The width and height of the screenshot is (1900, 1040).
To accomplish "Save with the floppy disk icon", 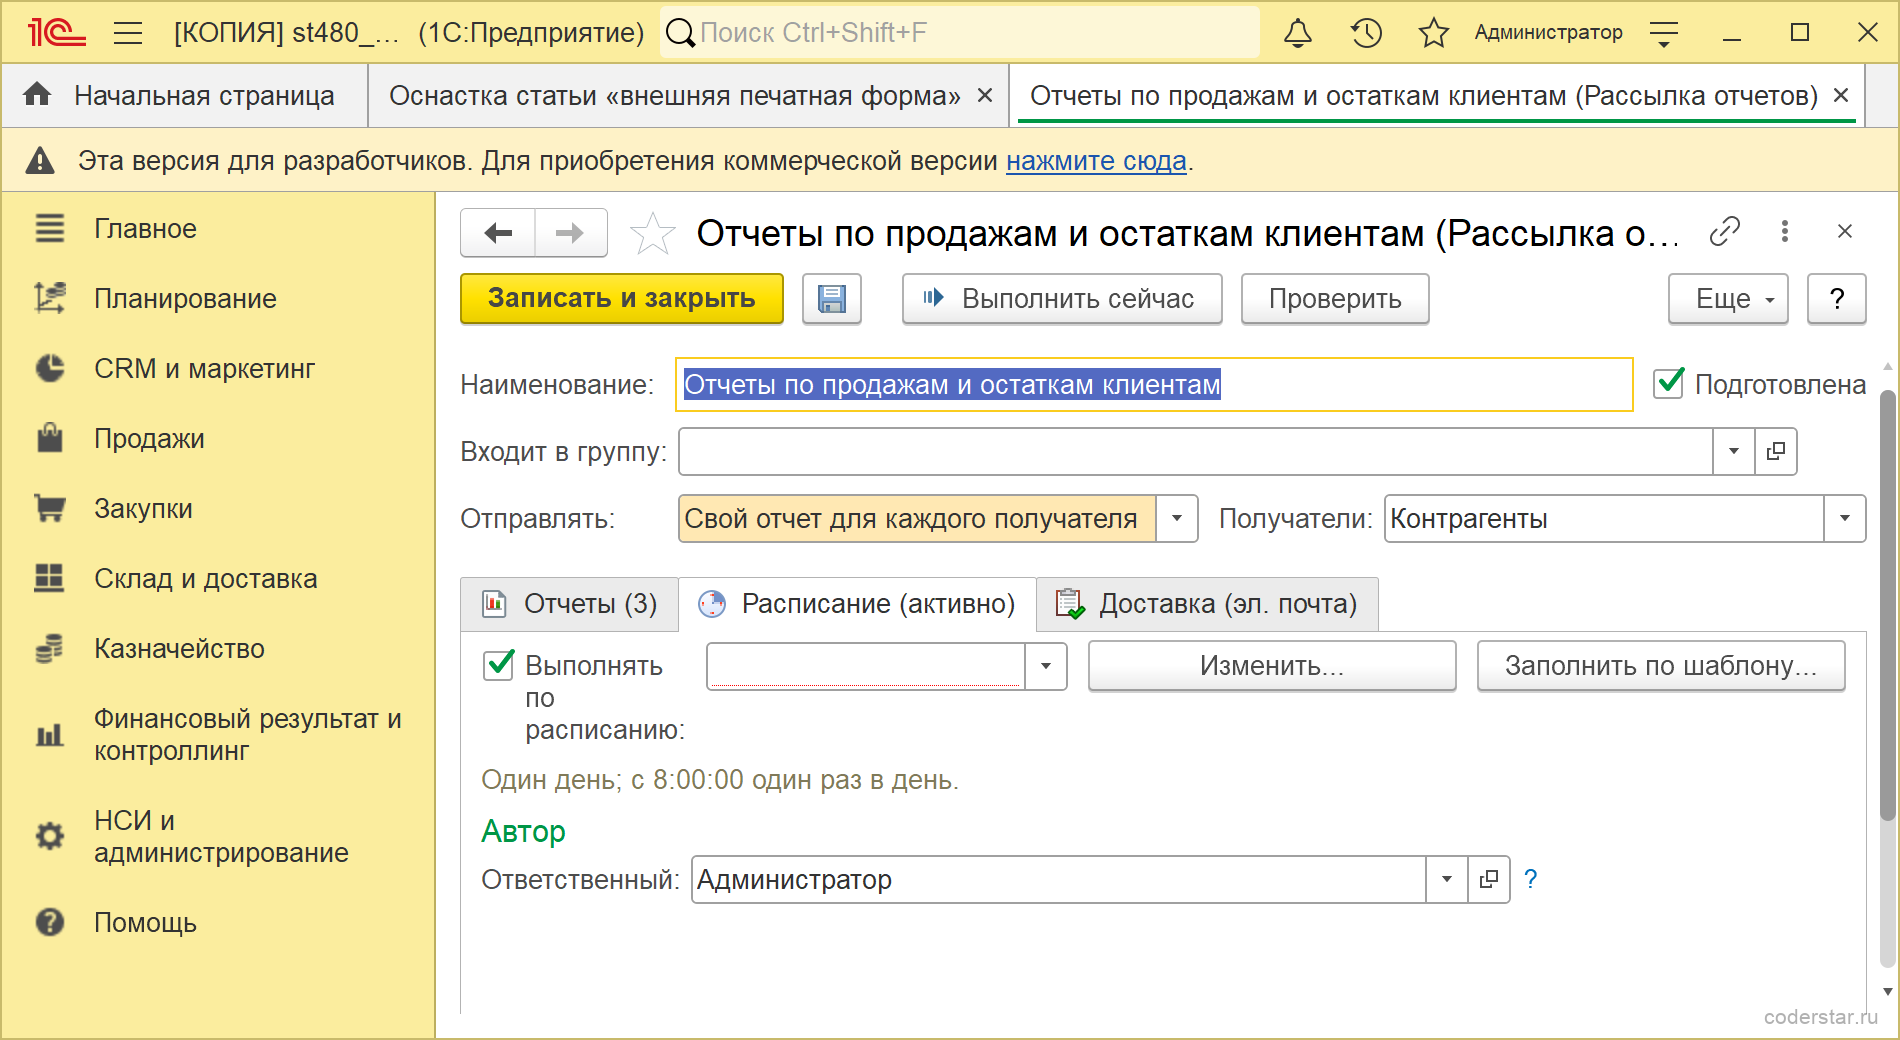I will point(832,299).
